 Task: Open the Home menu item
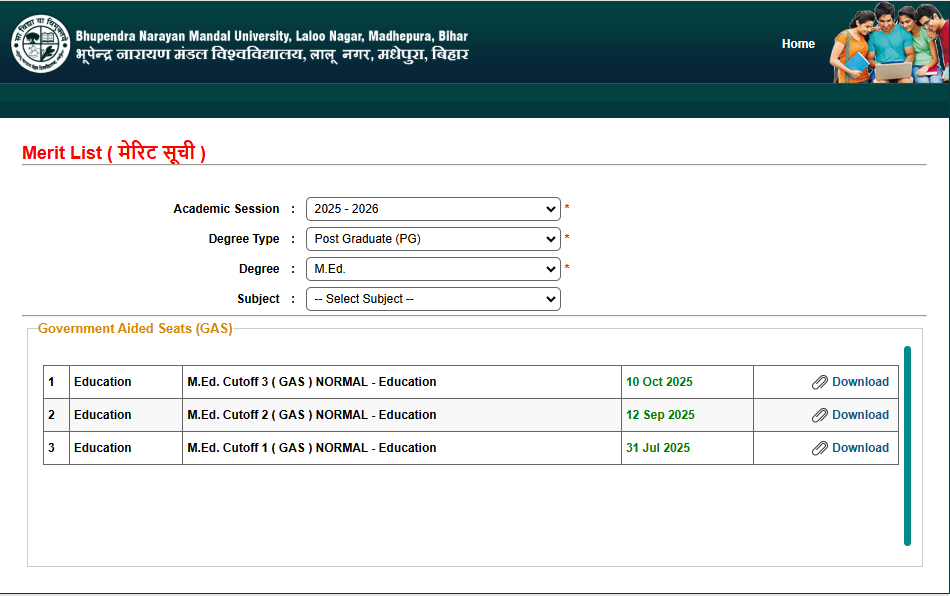click(x=798, y=44)
